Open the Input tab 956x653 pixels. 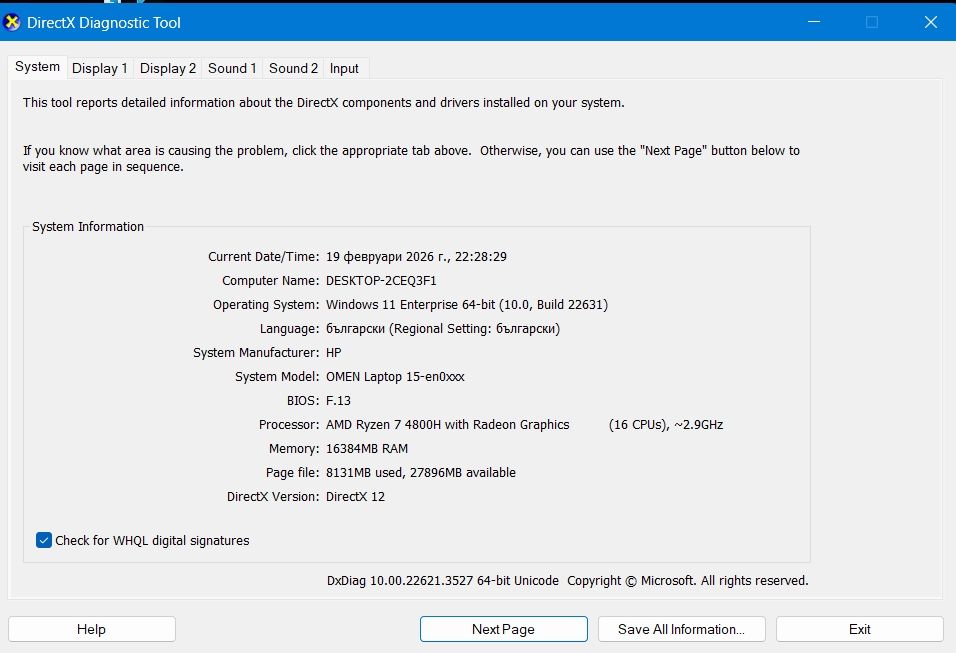pos(344,68)
